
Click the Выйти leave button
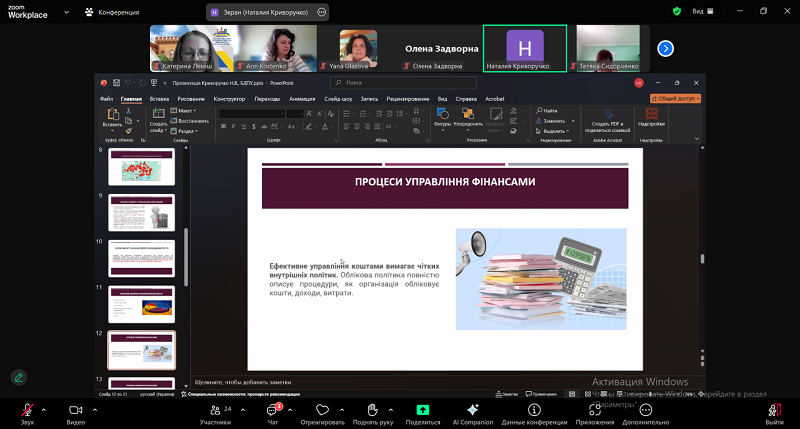[x=775, y=410]
